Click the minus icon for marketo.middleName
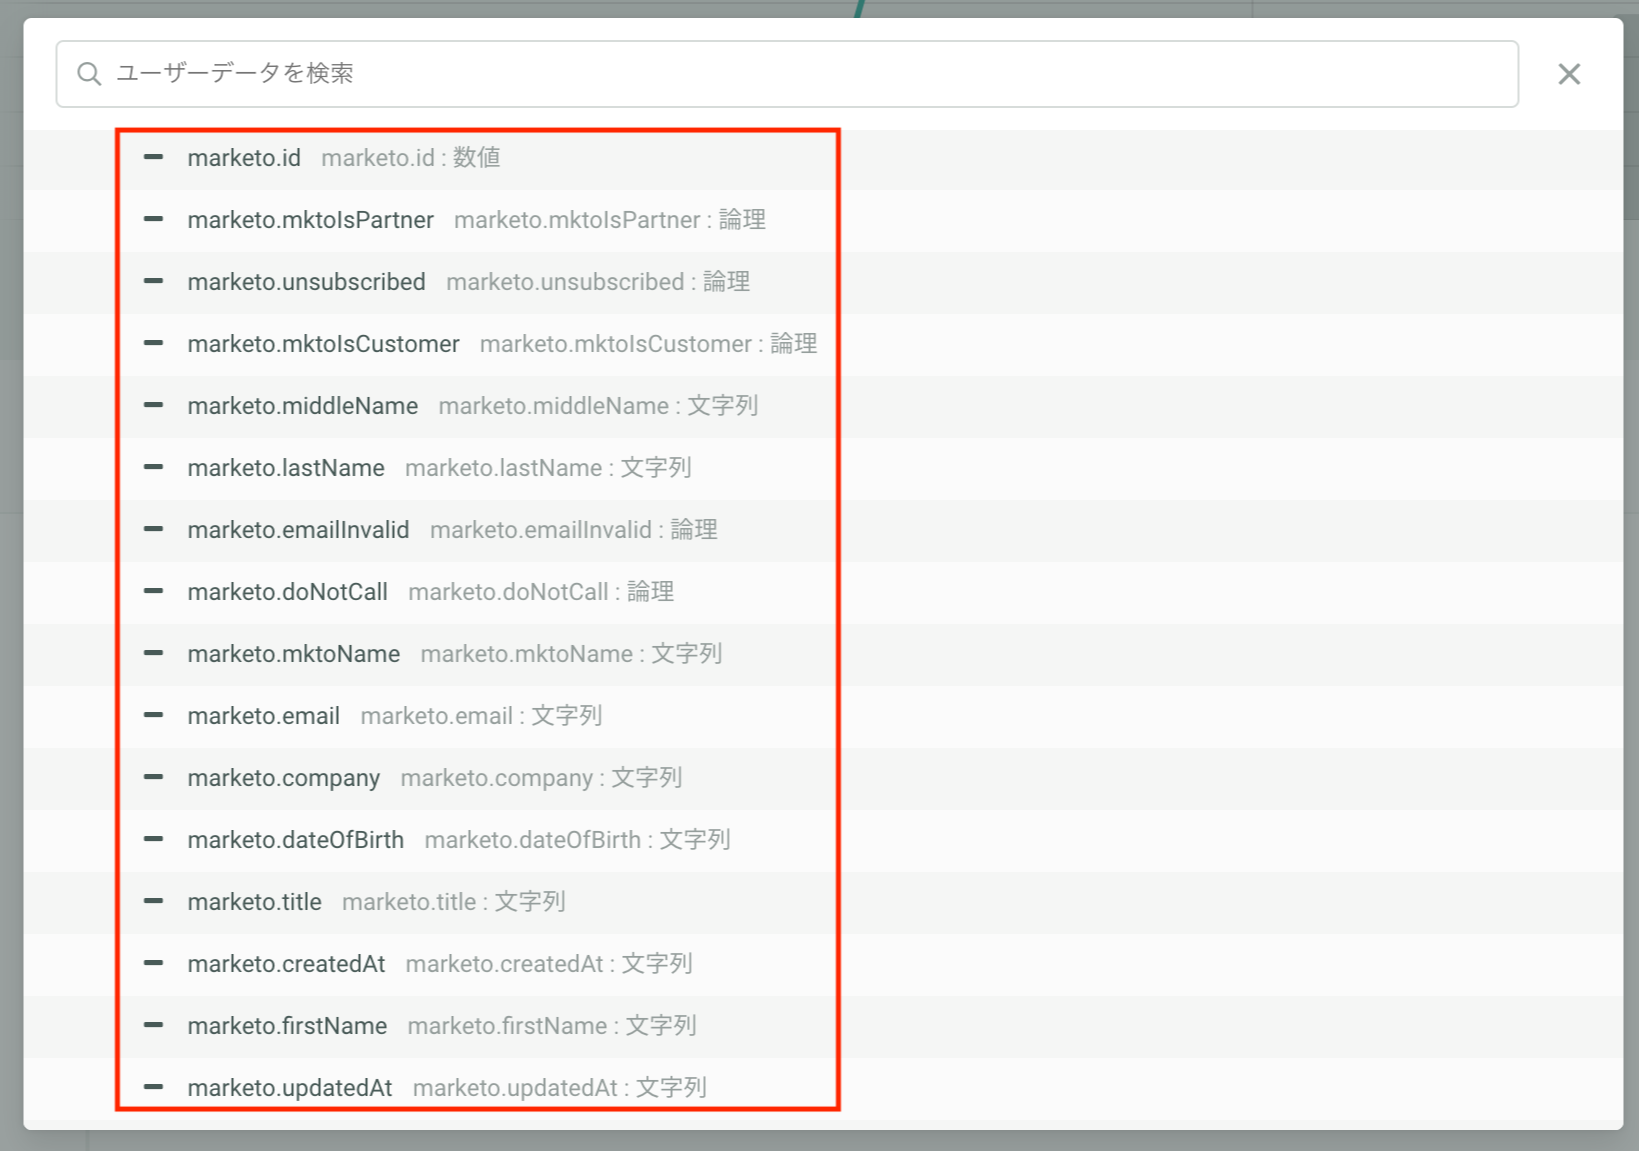1639x1151 pixels. [x=153, y=405]
